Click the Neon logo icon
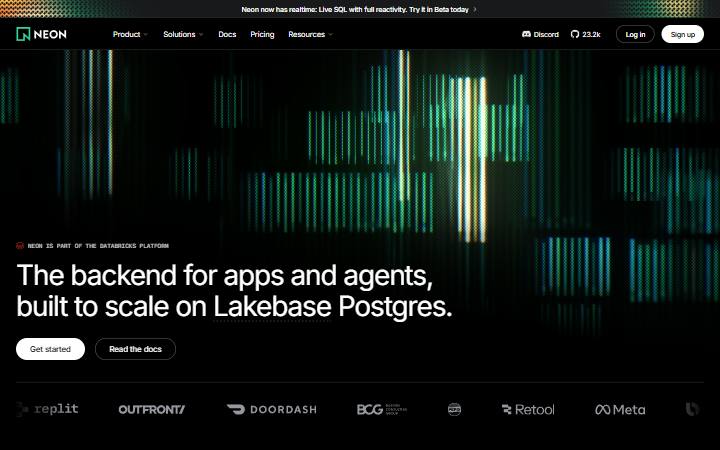 pos(23,34)
